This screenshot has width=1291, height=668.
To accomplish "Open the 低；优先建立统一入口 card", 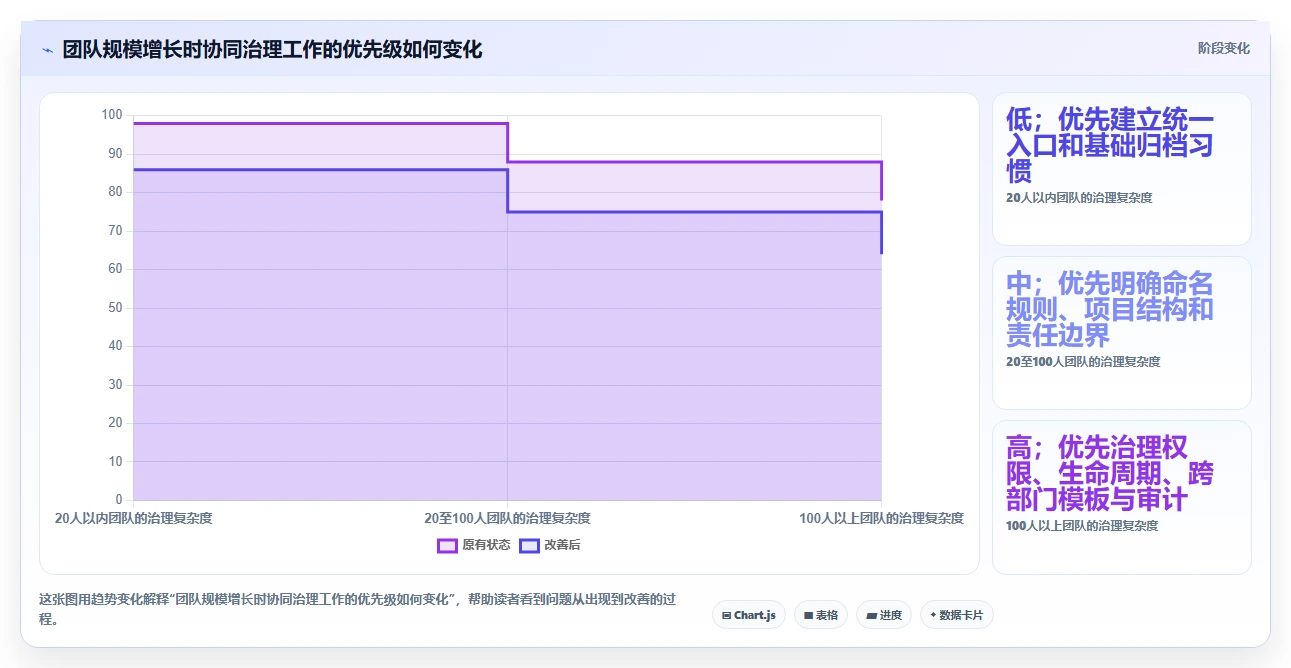I will pyautogui.click(x=1121, y=169).
